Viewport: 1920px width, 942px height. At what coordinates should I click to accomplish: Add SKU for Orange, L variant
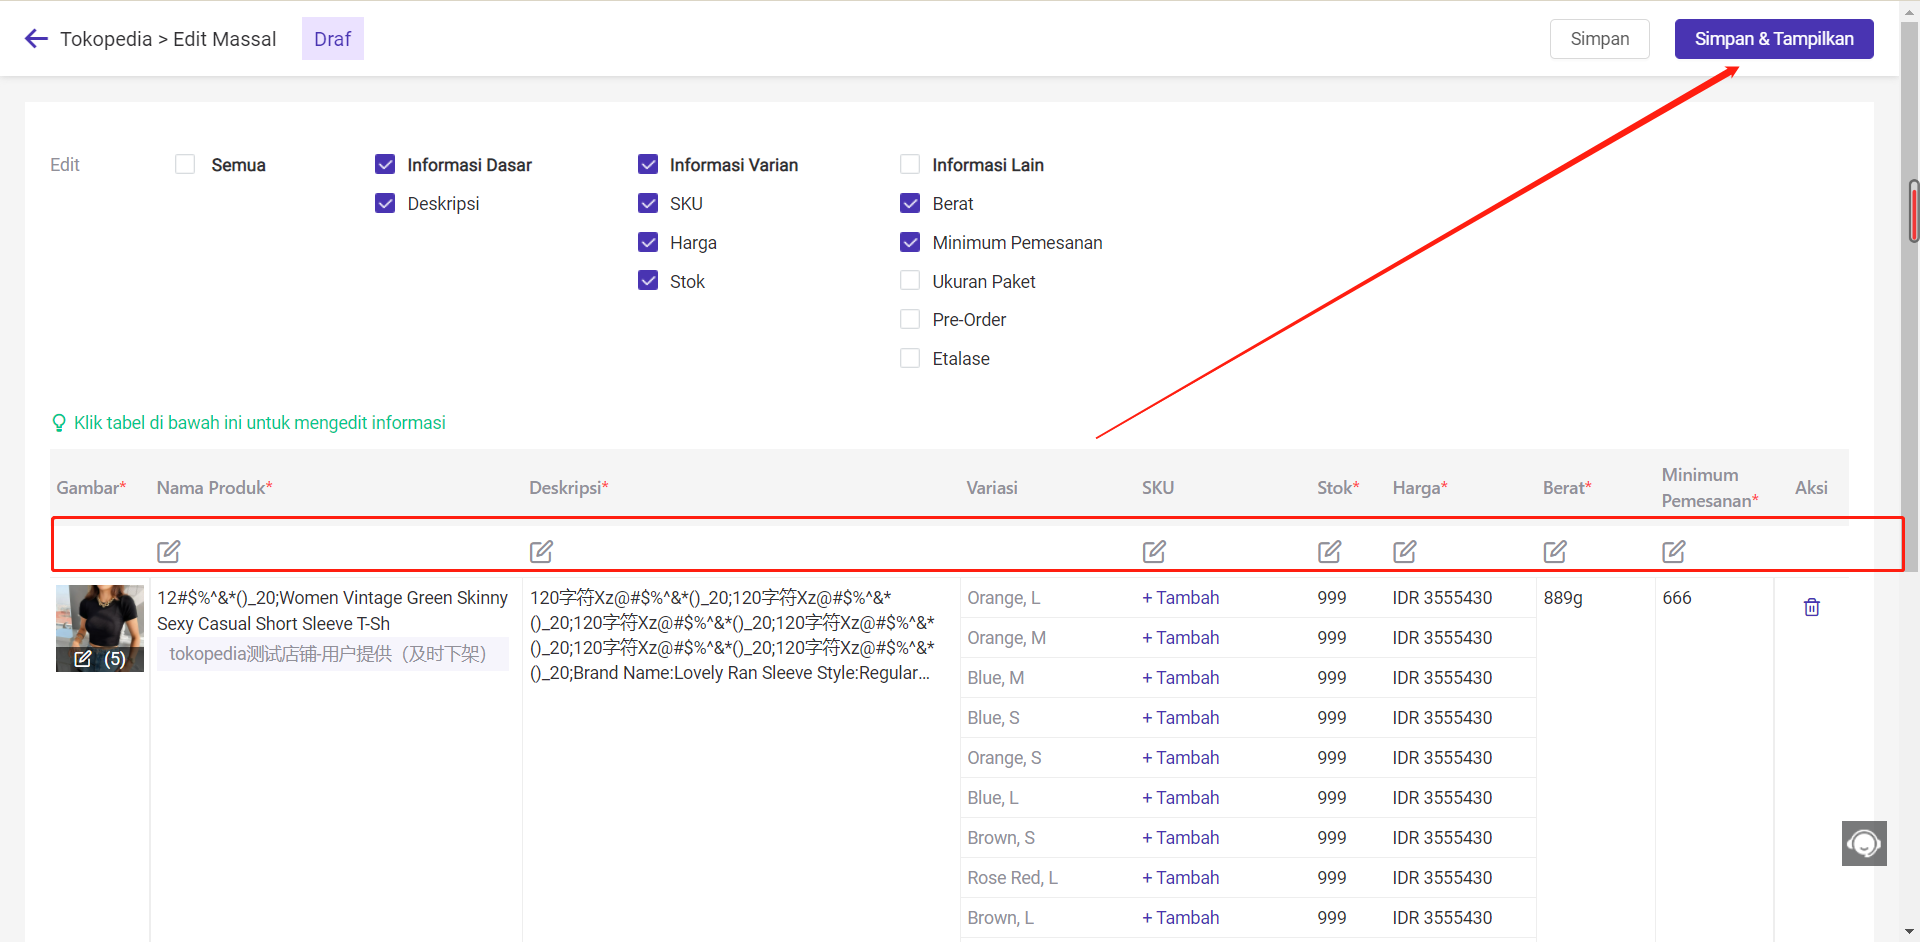1180,598
